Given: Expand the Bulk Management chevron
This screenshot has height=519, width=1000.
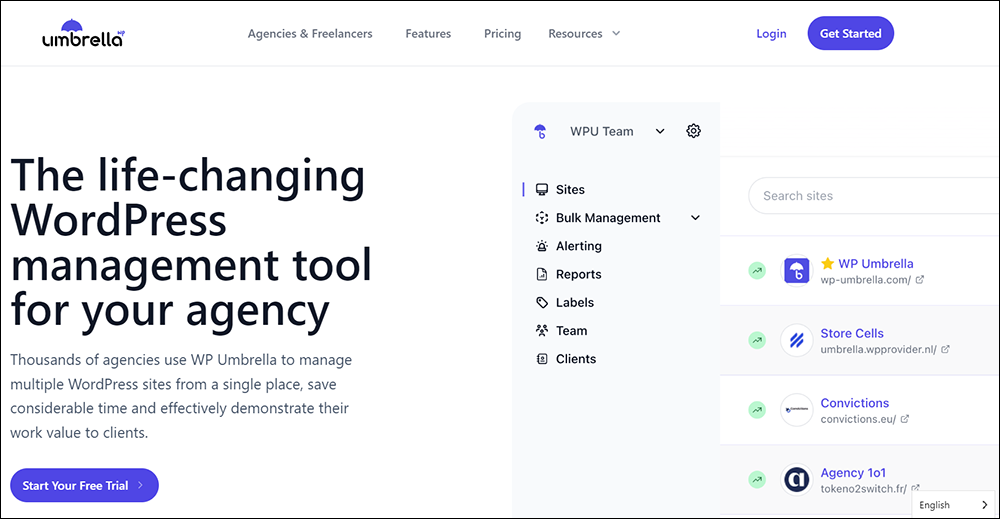Looking at the screenshot, I should pos(695,218).
